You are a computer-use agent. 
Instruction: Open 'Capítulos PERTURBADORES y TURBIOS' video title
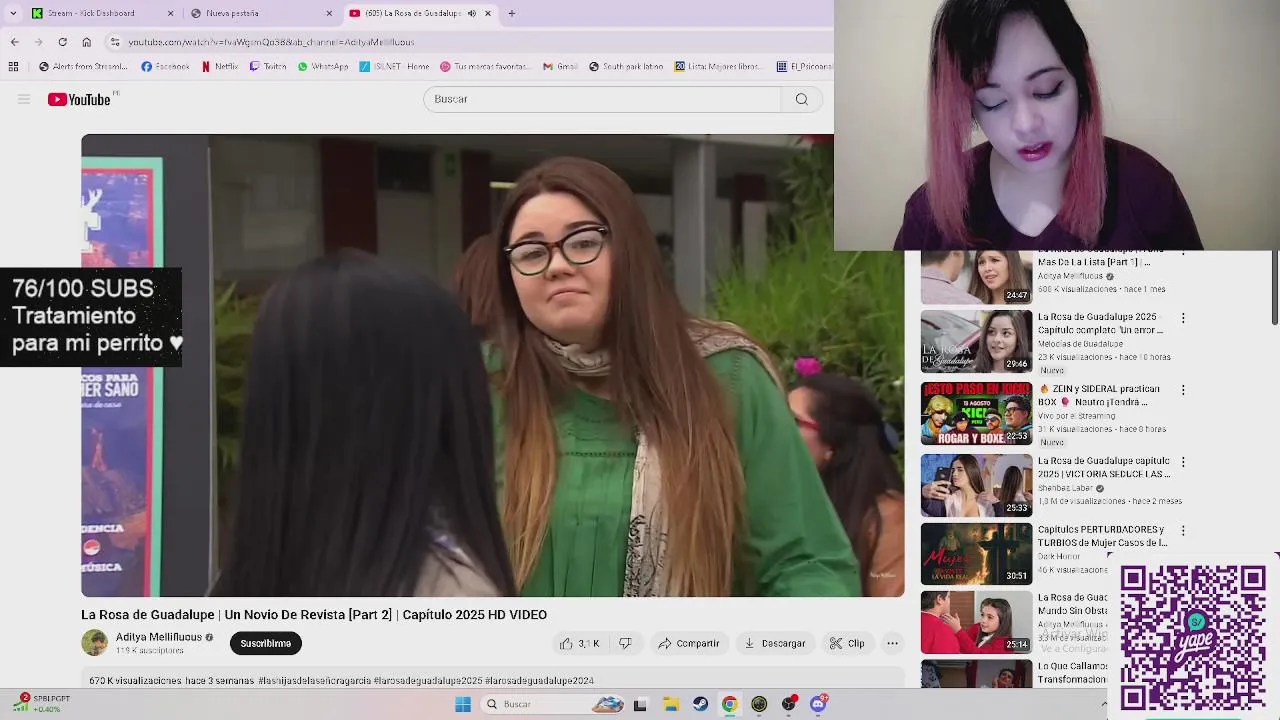coord(1102,536)
